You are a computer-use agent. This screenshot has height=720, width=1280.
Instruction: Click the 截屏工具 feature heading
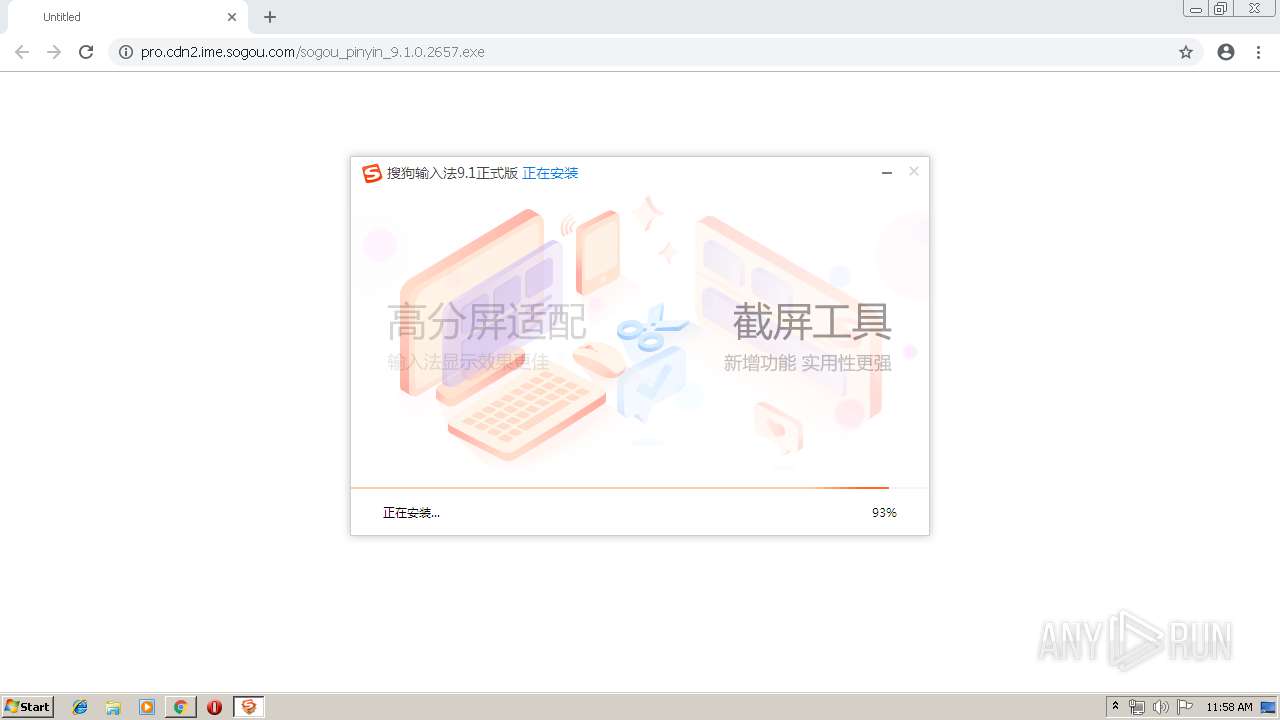coord(812,322)
